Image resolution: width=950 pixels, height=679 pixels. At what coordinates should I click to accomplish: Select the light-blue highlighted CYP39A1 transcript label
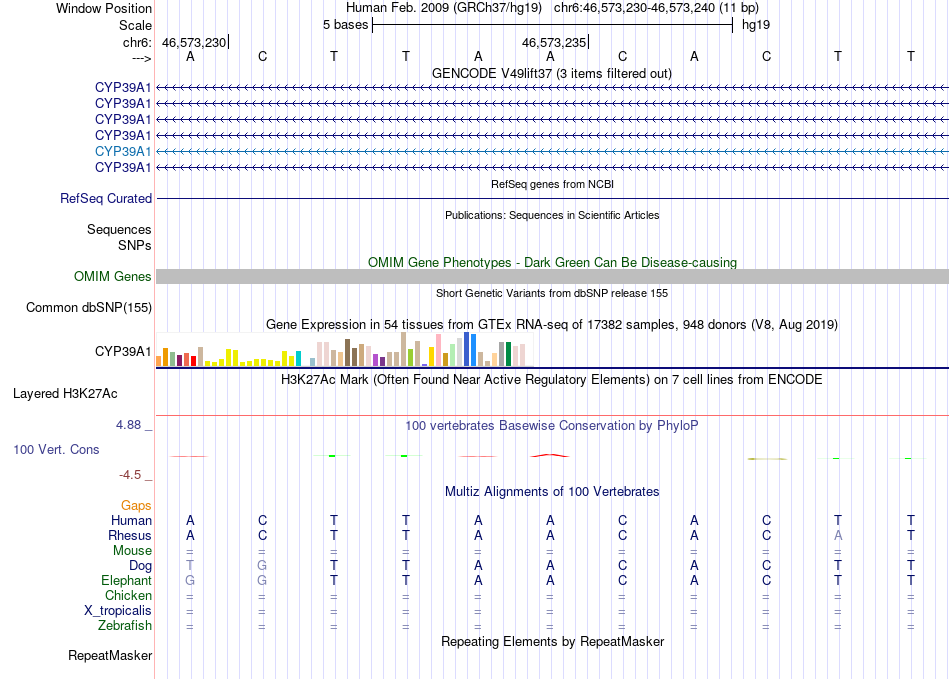pyautogui.click(x=123, y=151)
